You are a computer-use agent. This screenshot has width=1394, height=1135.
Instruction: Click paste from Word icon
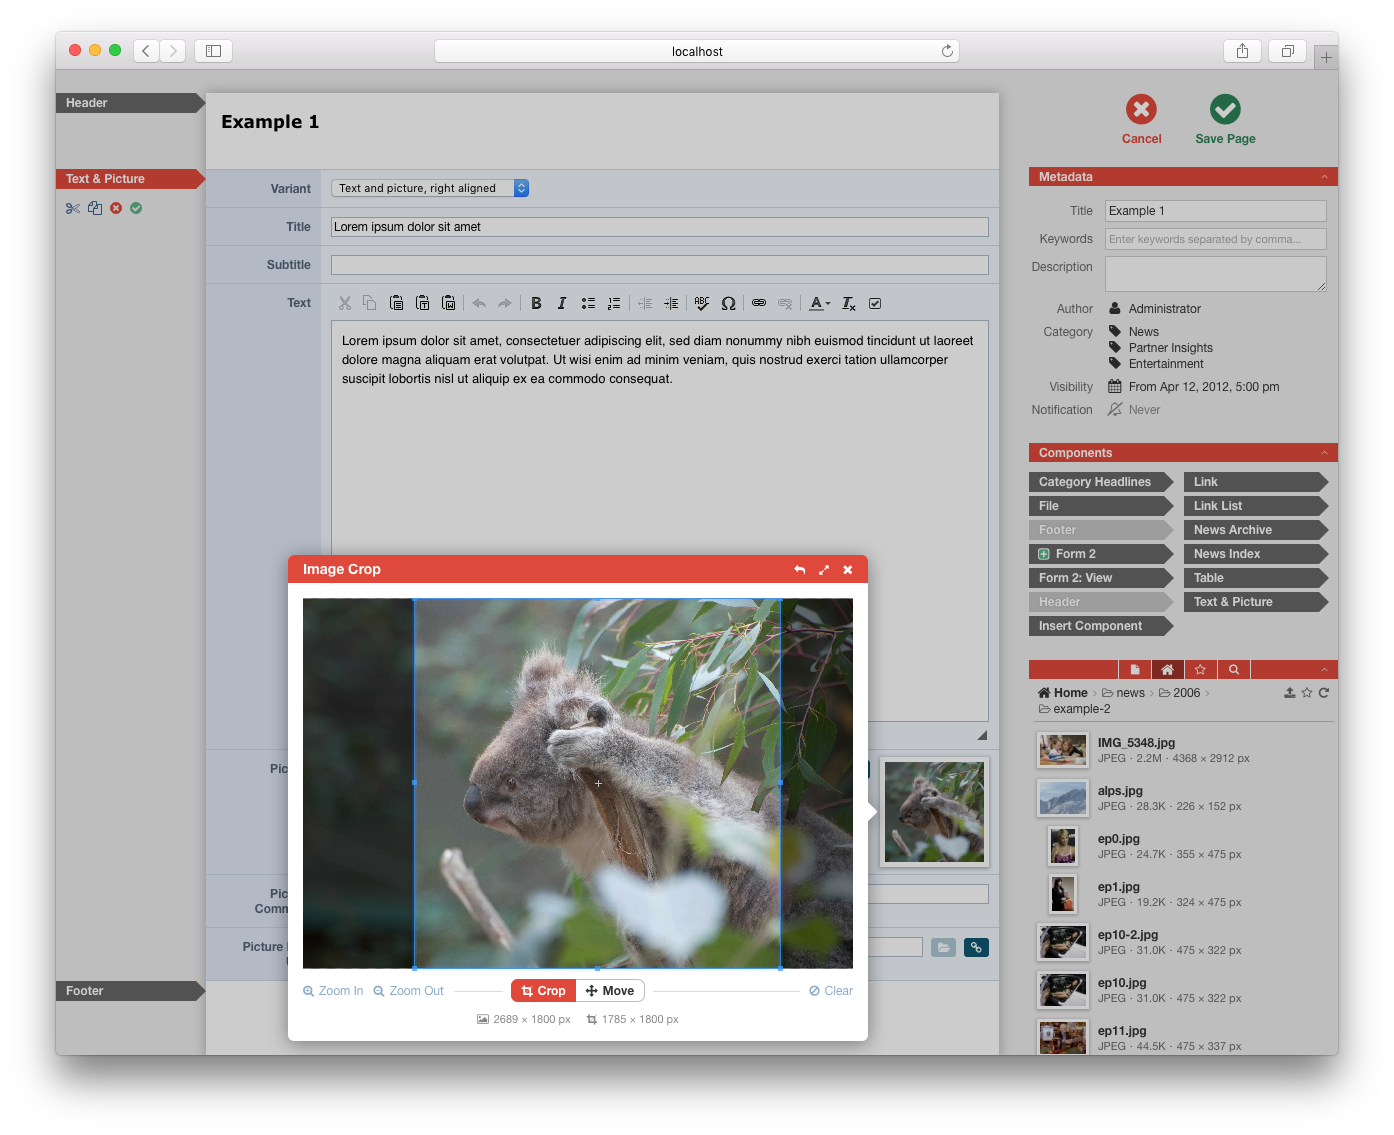(x=449, y=303)
